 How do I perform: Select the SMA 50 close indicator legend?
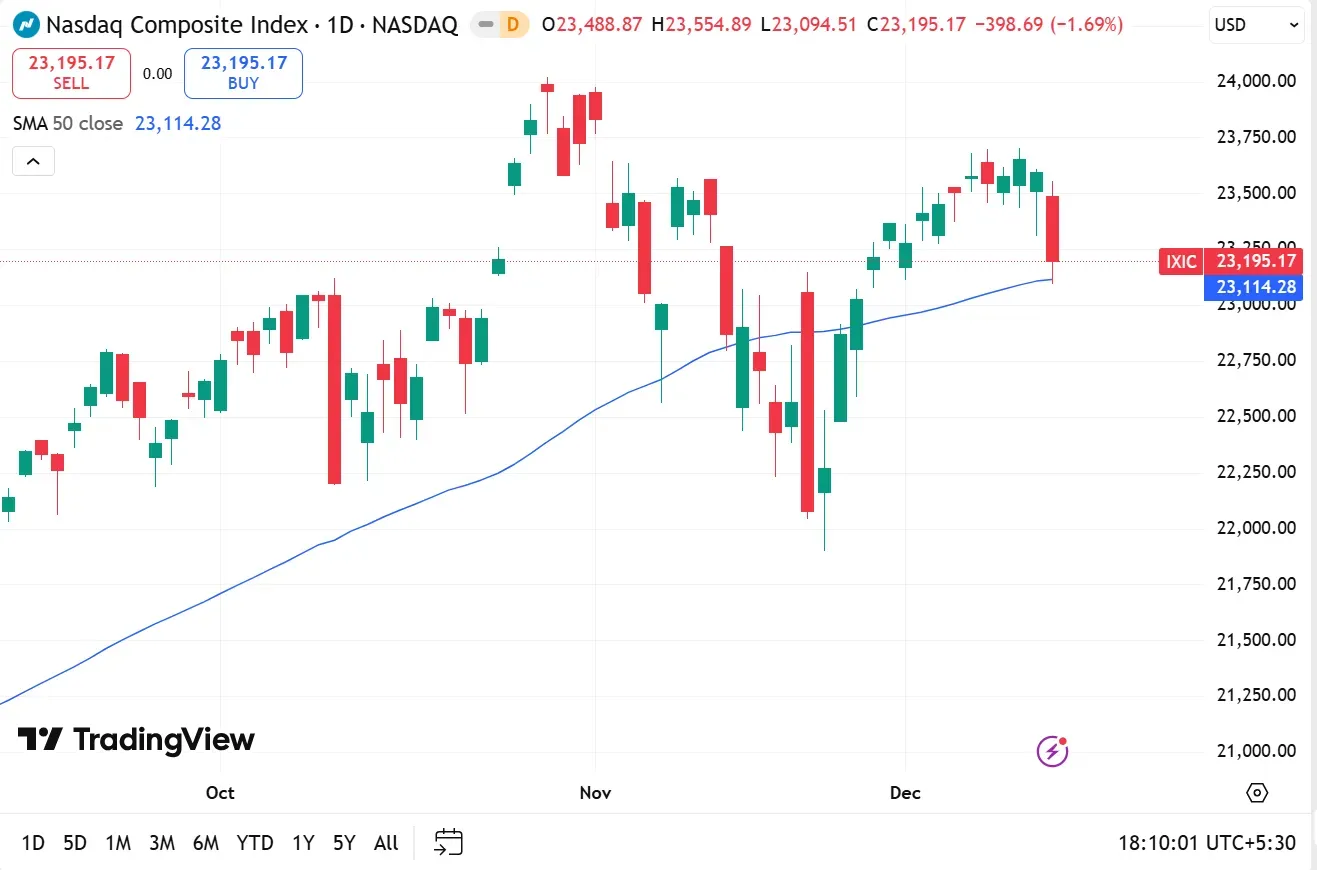(68, 124)
